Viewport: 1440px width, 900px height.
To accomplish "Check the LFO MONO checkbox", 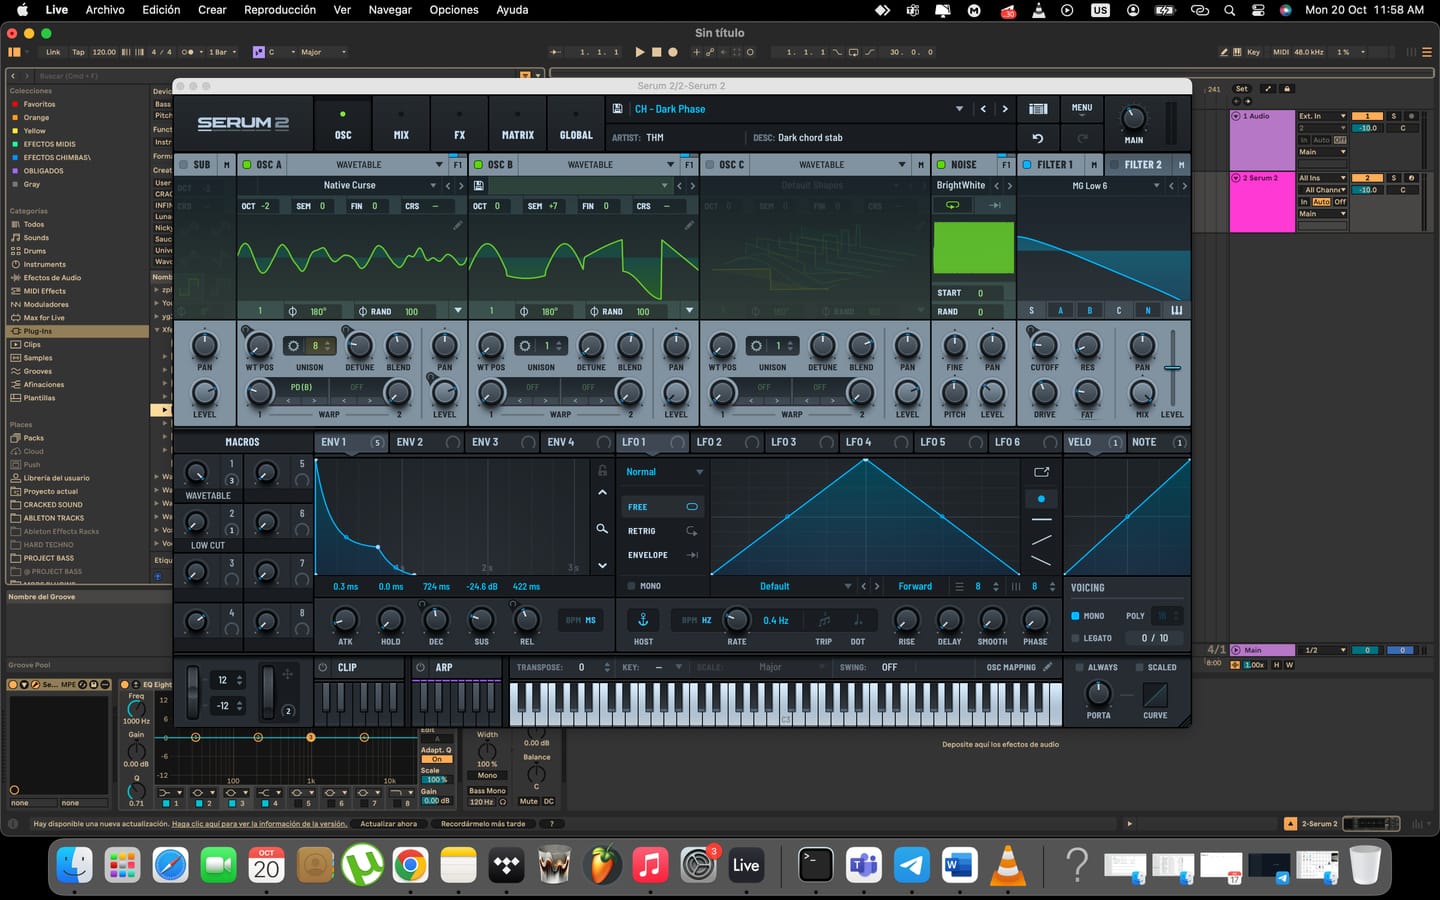I will pos(631,586).
